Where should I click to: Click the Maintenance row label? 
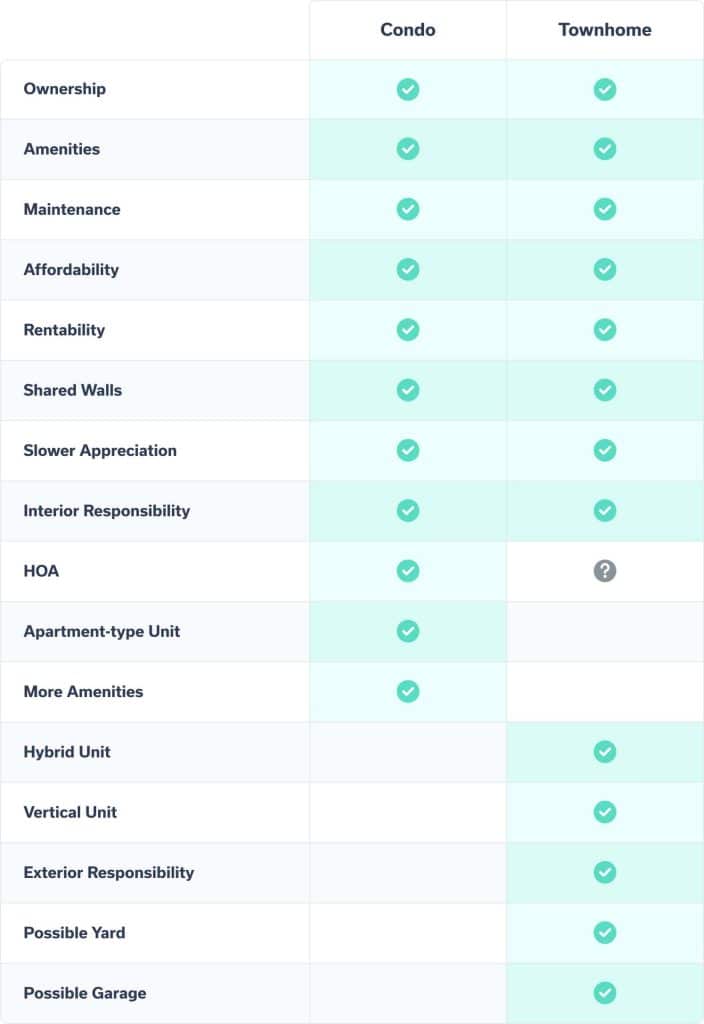point(72,210)
